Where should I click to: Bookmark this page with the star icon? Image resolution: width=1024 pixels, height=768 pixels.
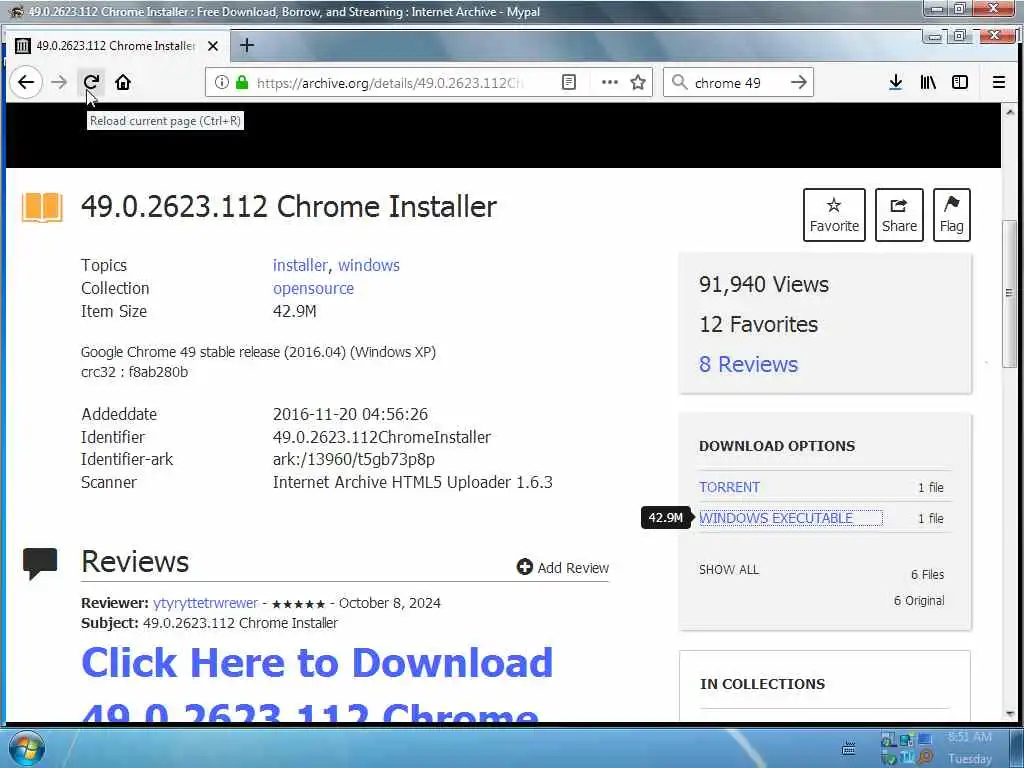pyautogui.click(x=638, y=82)
